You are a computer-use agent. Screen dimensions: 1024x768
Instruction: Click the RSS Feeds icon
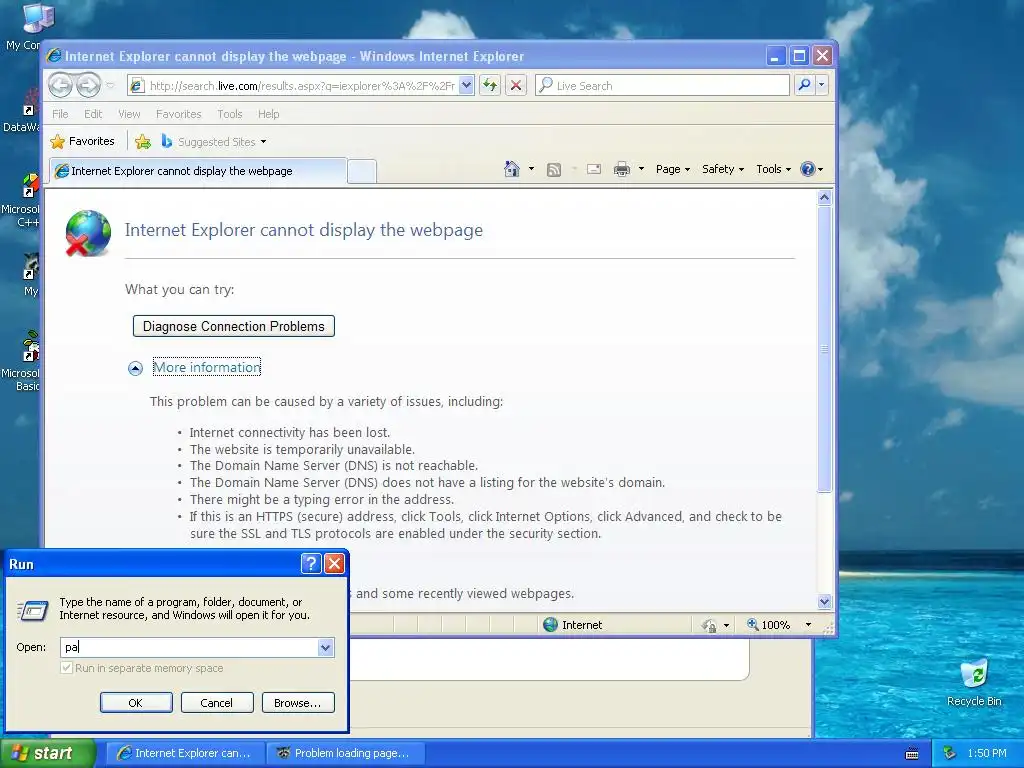click(554, 170)
